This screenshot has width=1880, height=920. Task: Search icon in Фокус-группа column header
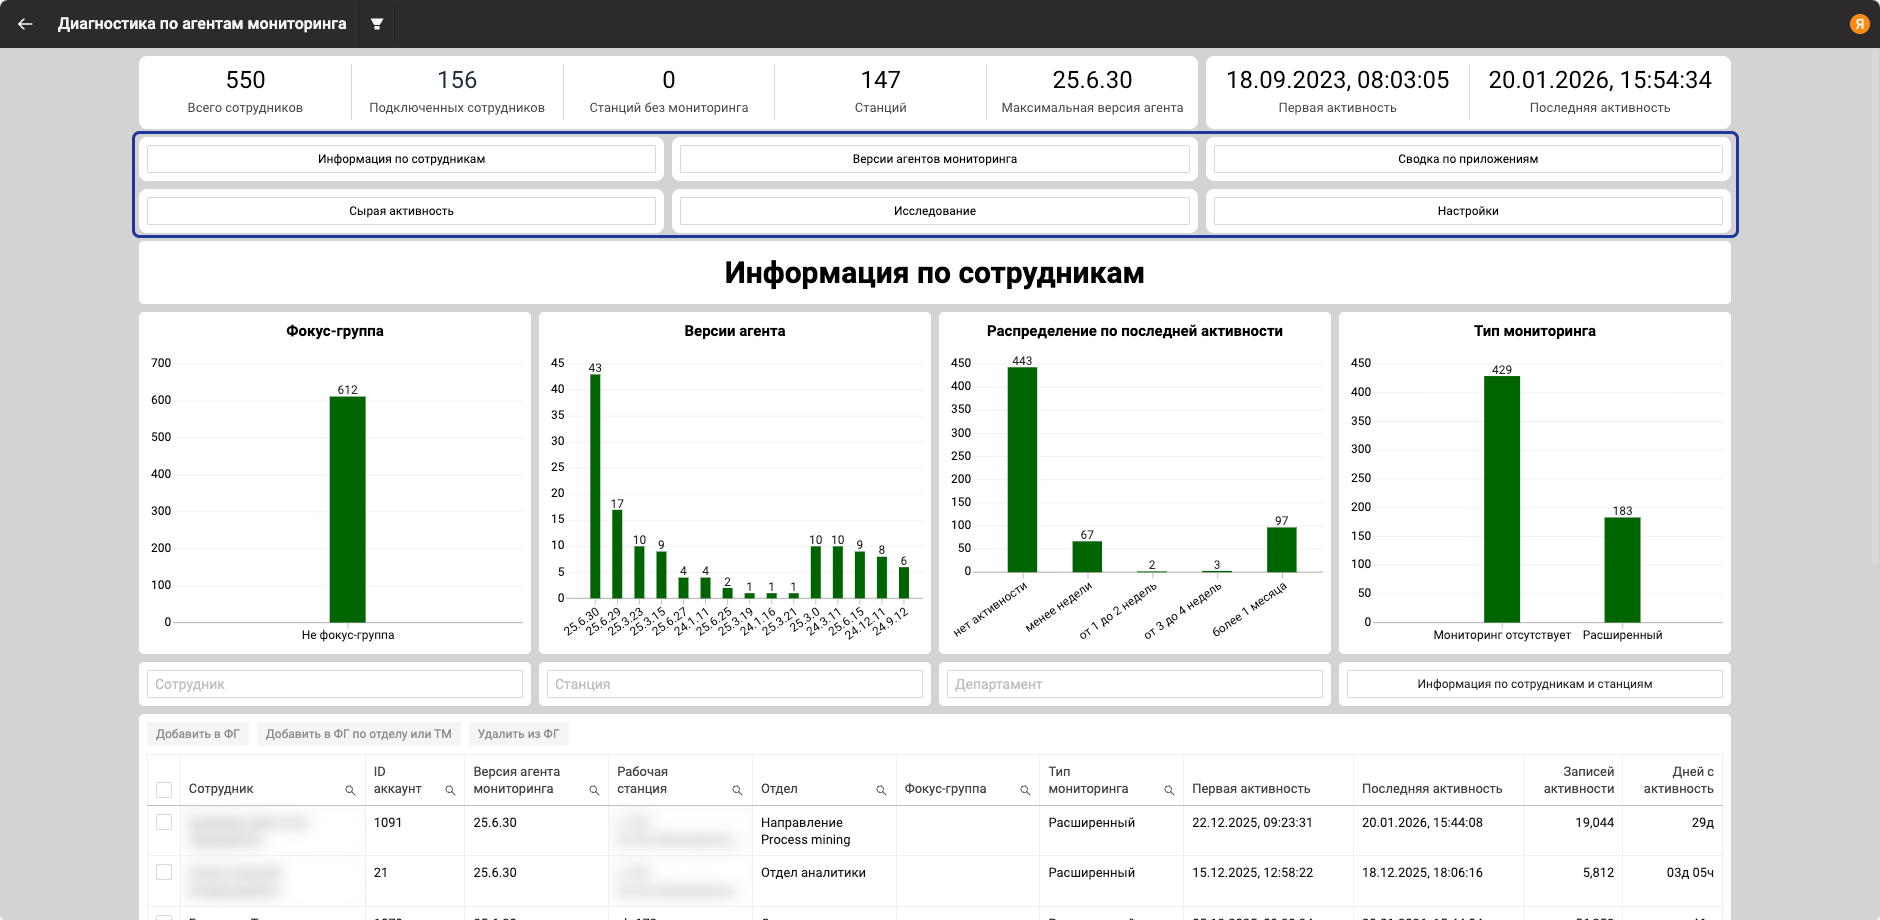coord(1025,790)
